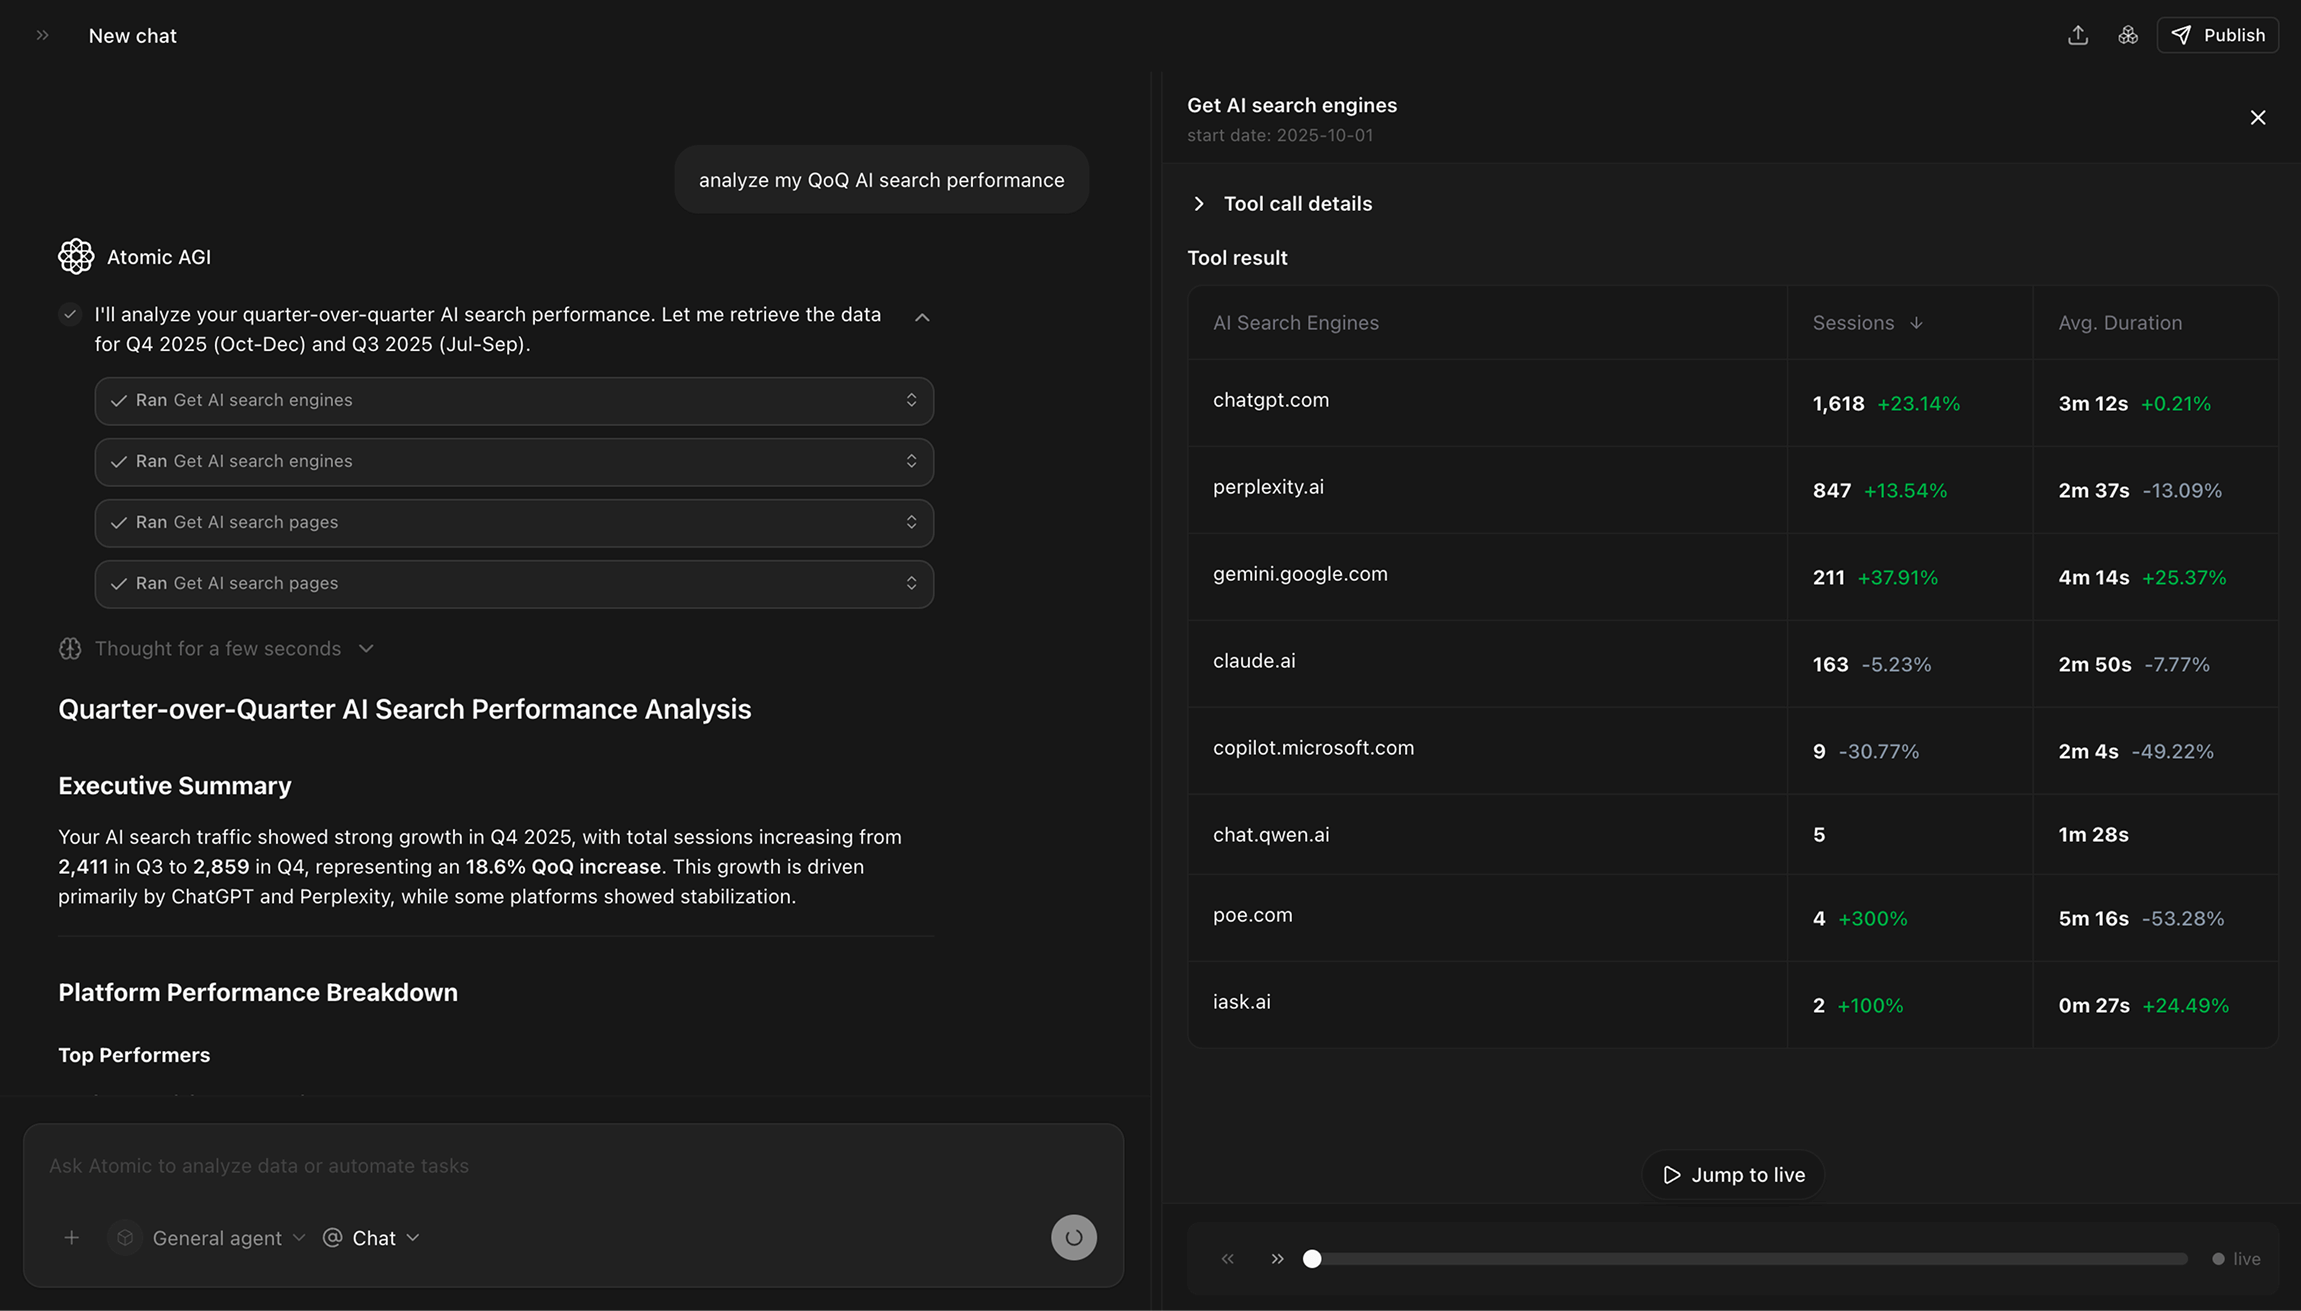Click the share/upload icon in header

coord(2078,35)
